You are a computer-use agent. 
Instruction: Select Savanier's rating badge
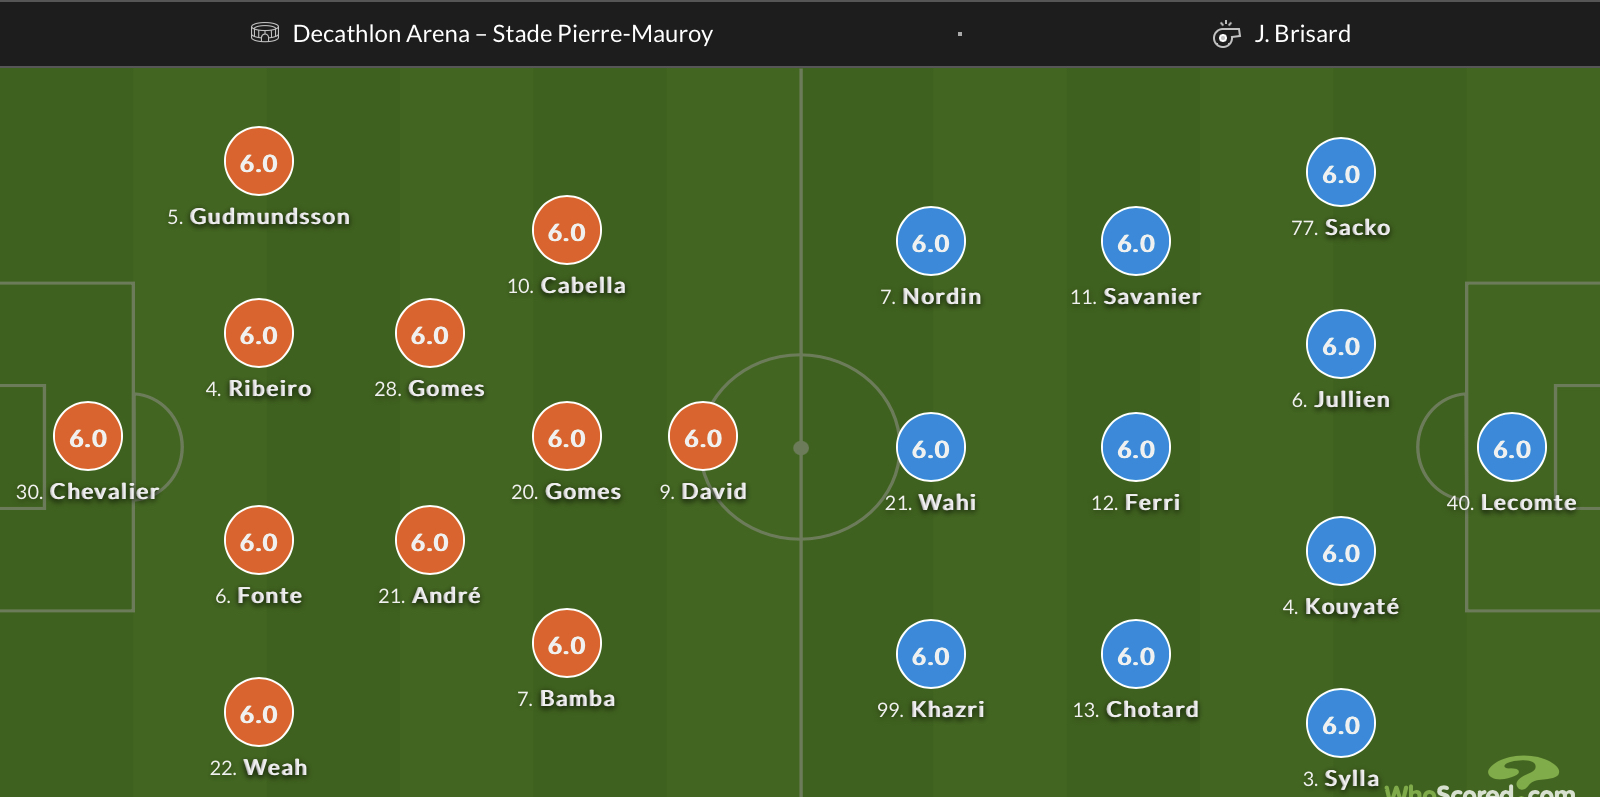(x=1135, y=242)
